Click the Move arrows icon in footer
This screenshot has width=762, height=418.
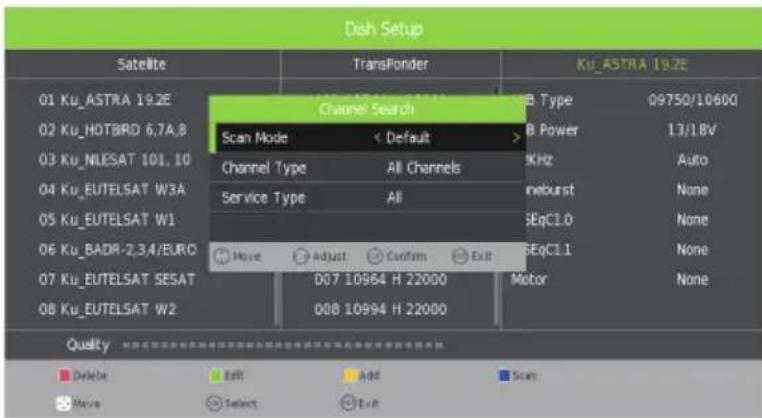pos(64,403)
